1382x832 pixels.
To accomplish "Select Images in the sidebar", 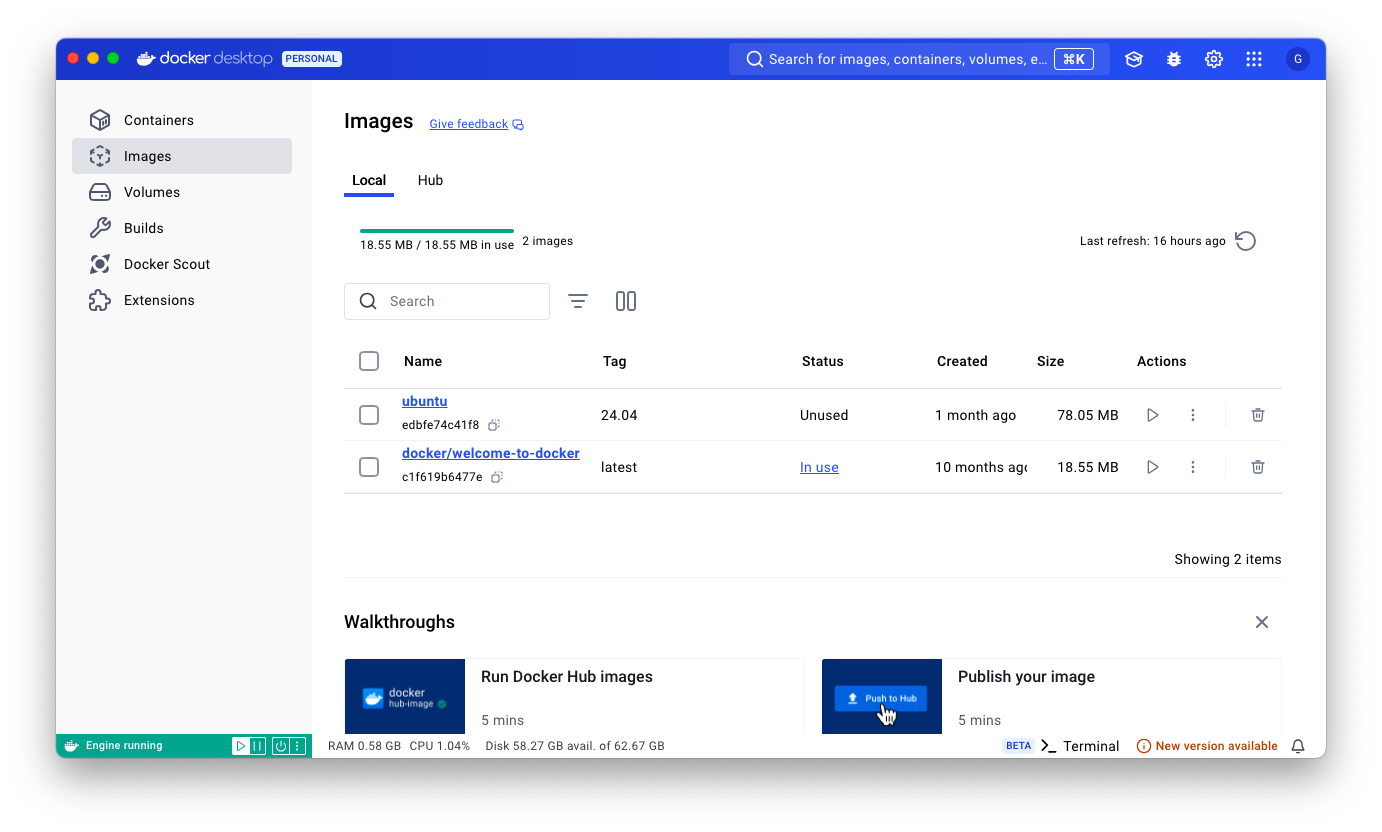I will 182,156.
